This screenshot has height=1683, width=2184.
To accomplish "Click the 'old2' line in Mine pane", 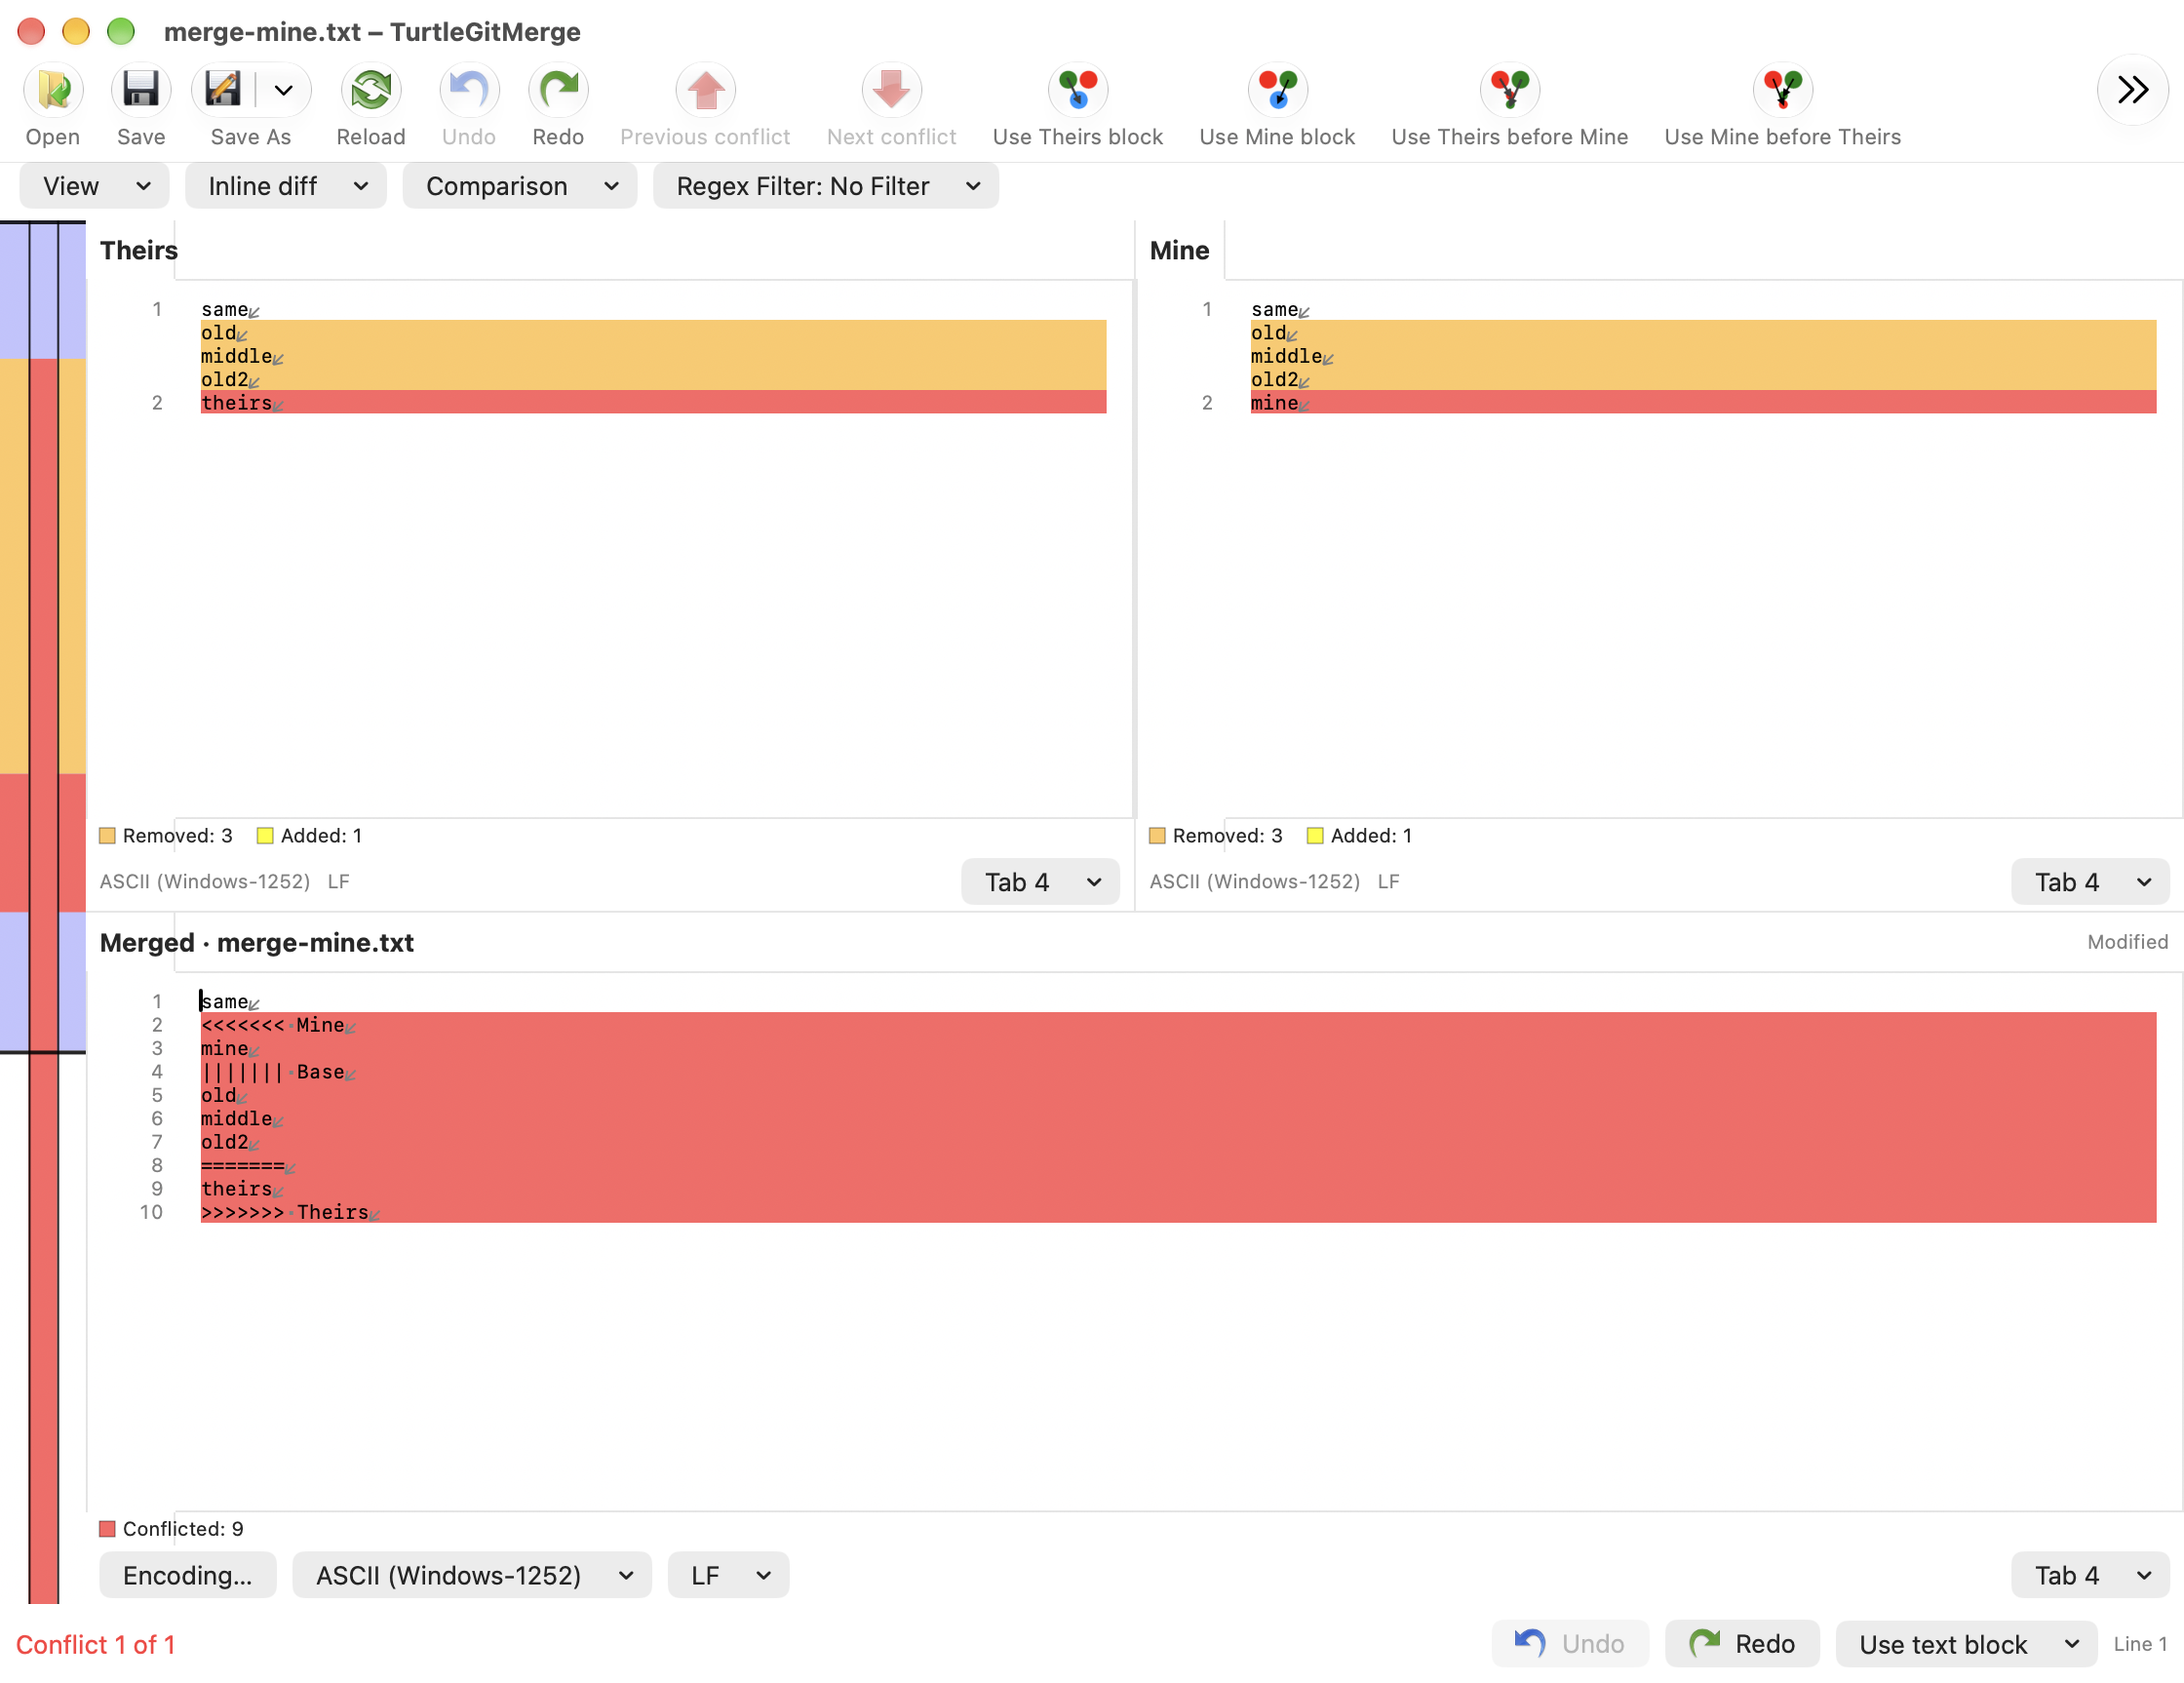I will (x=1703, y=380).
